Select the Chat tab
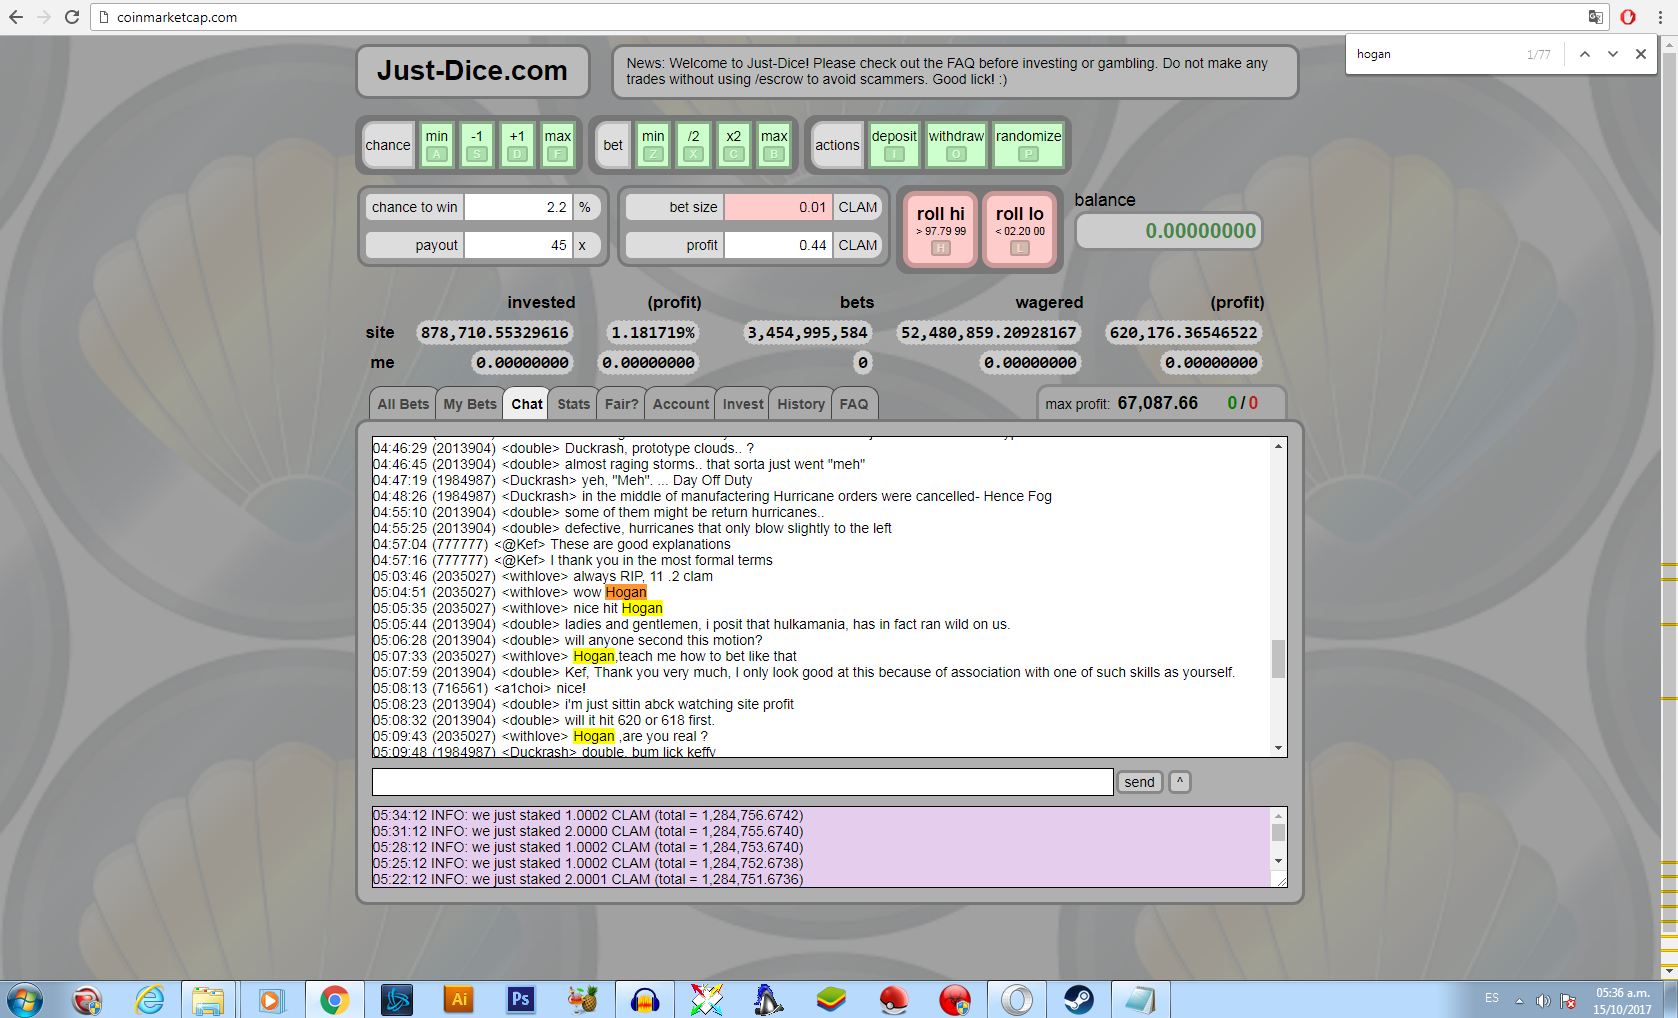This screenshot has width=1678, height=1018. pos(527,404)
